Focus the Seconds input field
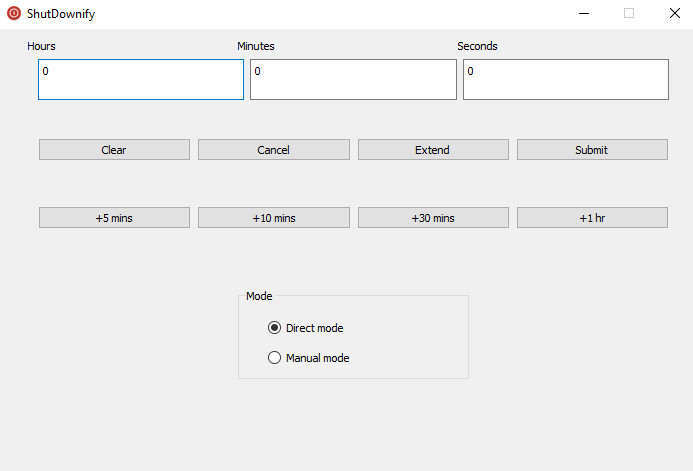The image size is (693, 471). 566,80
